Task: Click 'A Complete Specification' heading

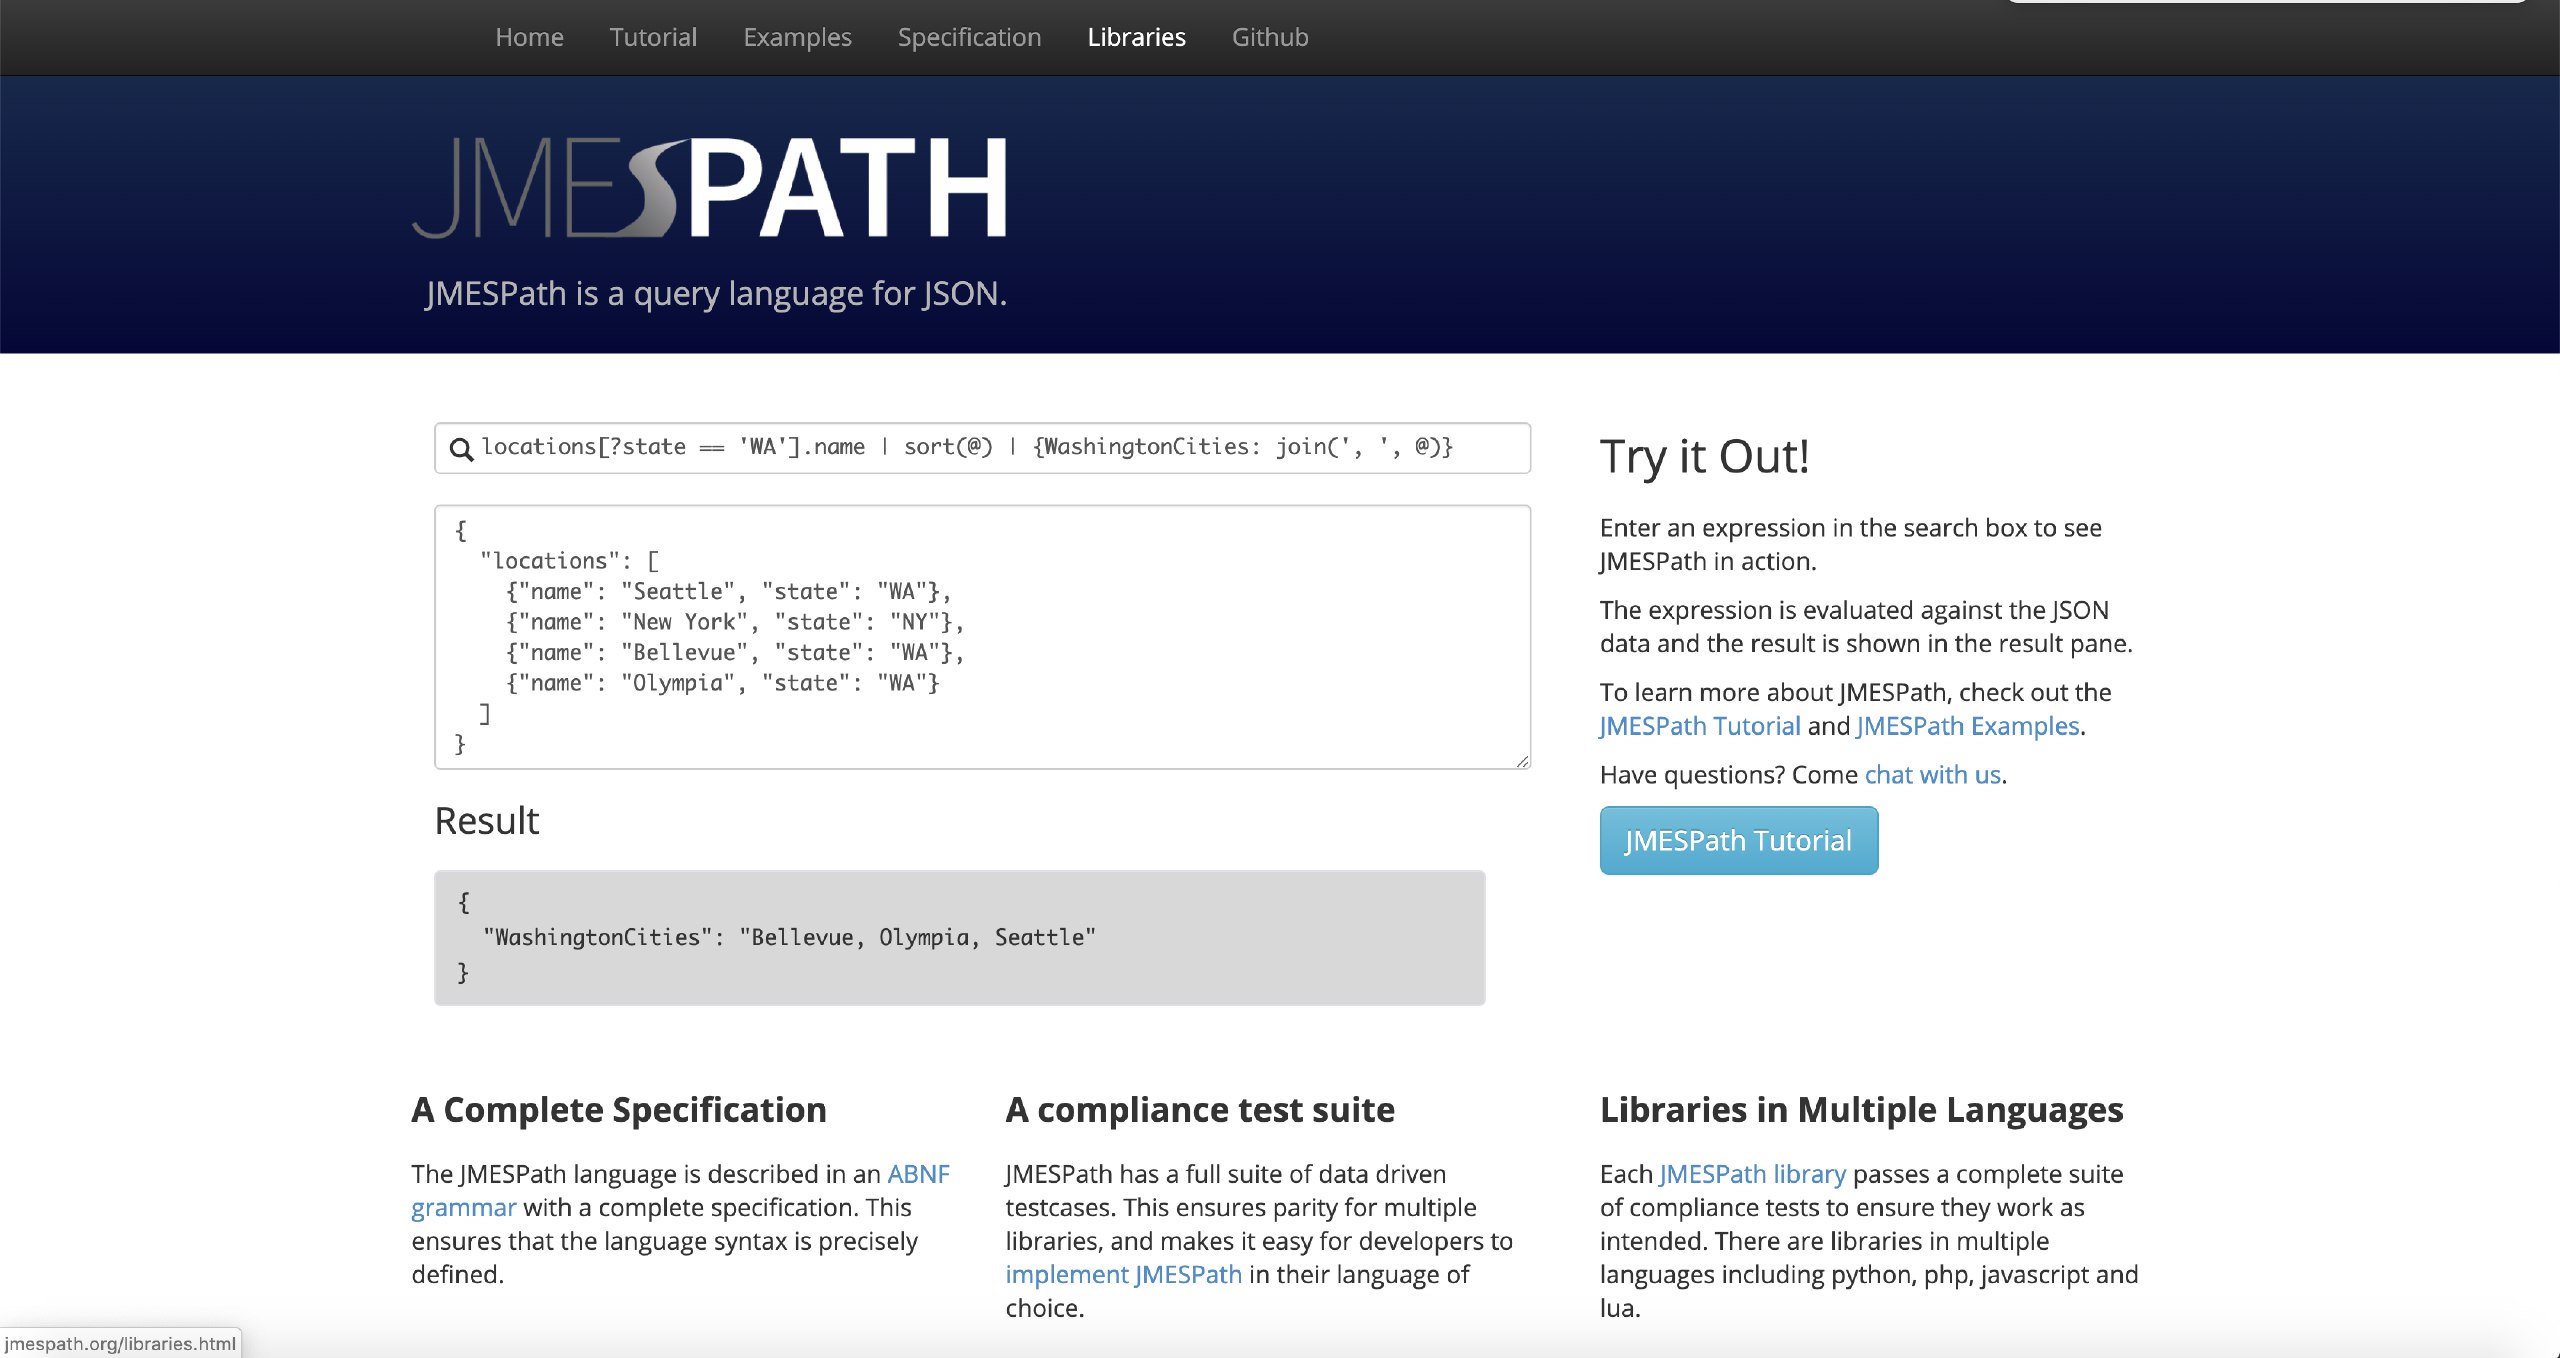Action: [619, 1109]
